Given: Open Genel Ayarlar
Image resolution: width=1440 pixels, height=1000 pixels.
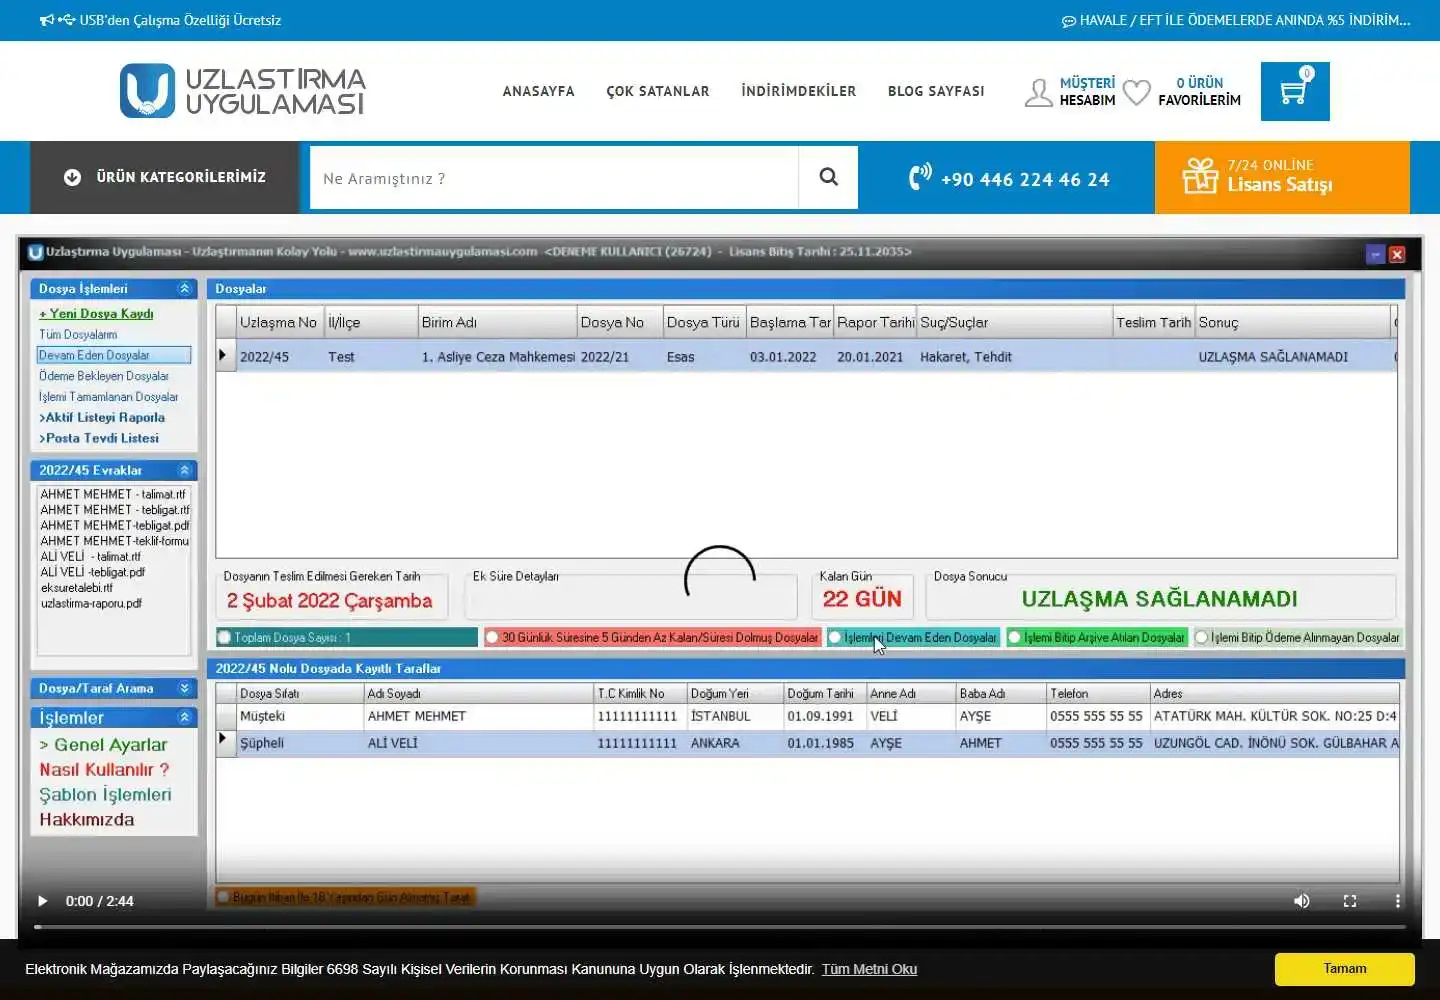Looking at the screenshot, I should tap(104, 745).
